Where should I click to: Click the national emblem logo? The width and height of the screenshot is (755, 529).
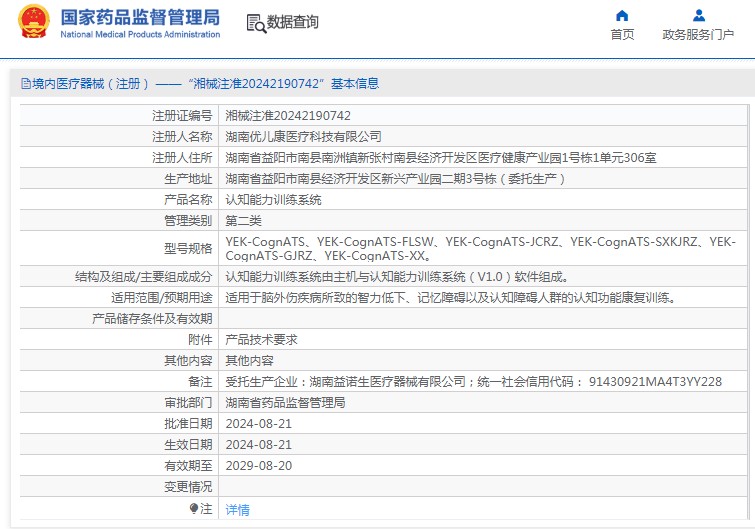tap(31, 23)
